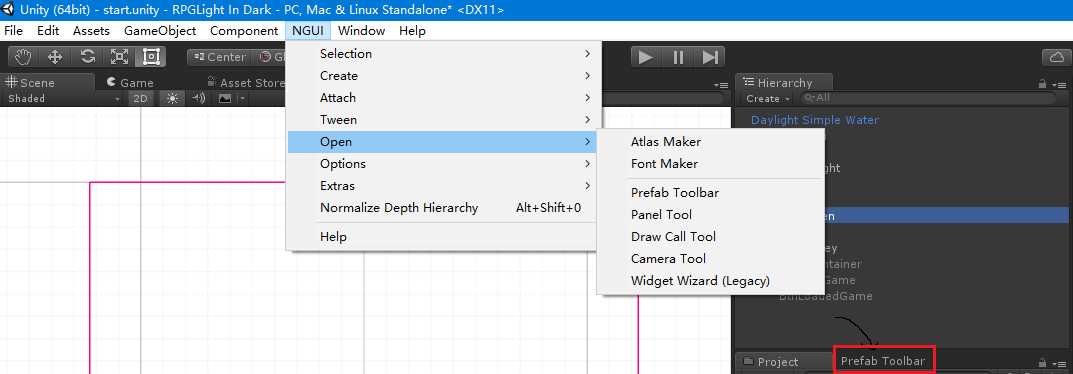Screen dimensions: 1073x374
Task: Open Atlas Maker
Action: [x=711, y=142]
